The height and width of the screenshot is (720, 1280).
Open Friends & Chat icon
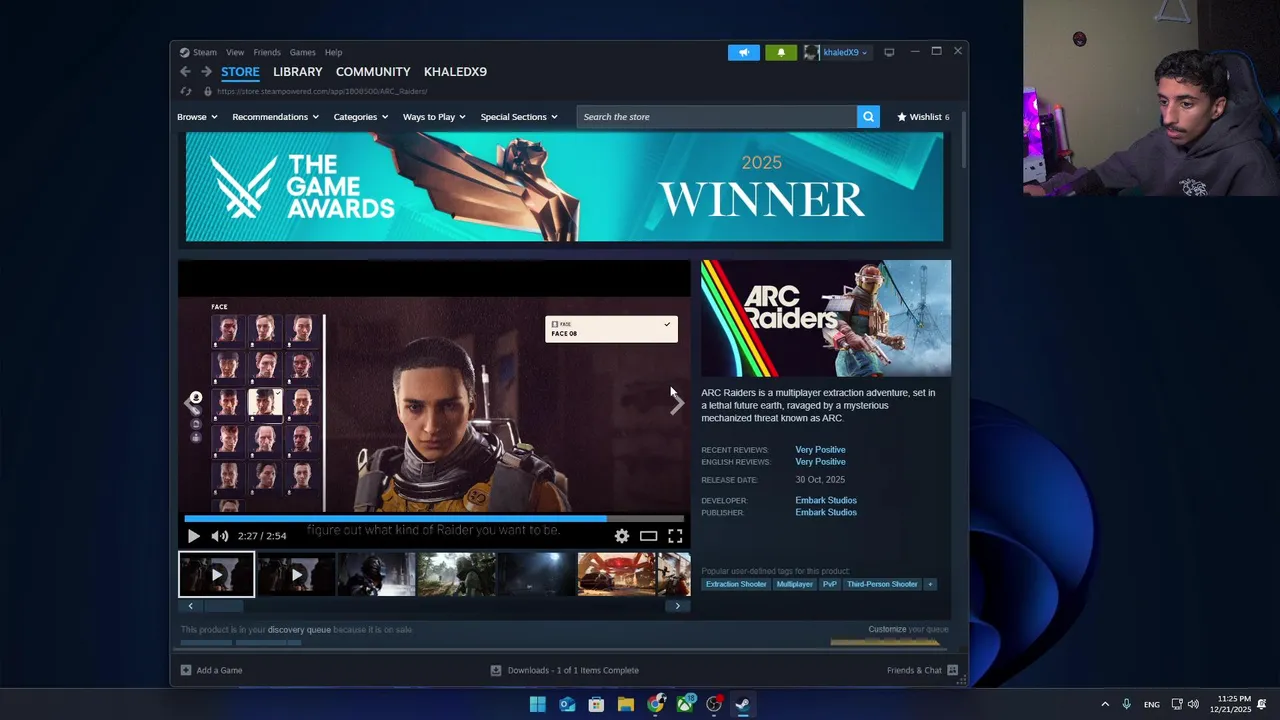(x=952, y=670)
